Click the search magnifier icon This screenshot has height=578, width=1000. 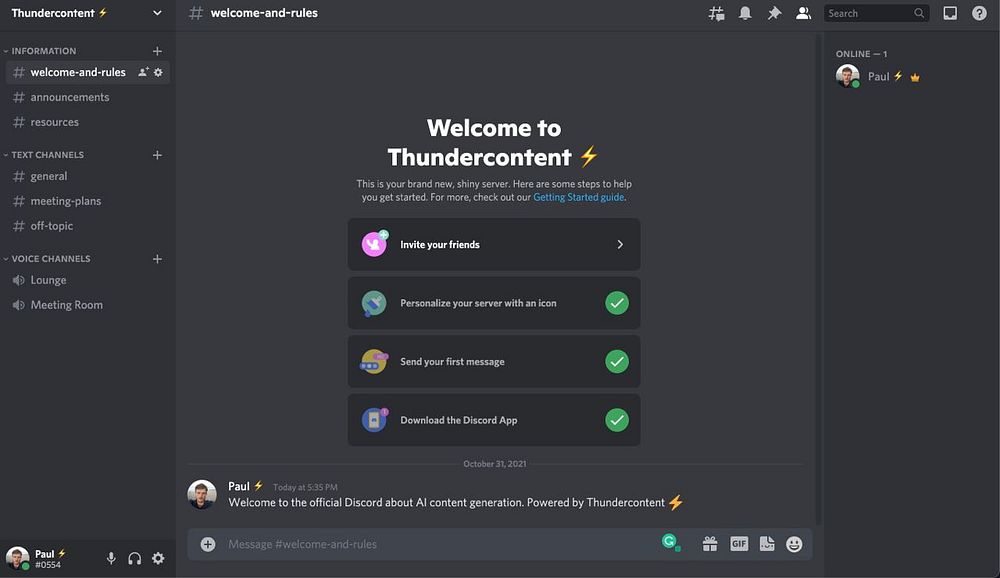[x=919, y=13]
